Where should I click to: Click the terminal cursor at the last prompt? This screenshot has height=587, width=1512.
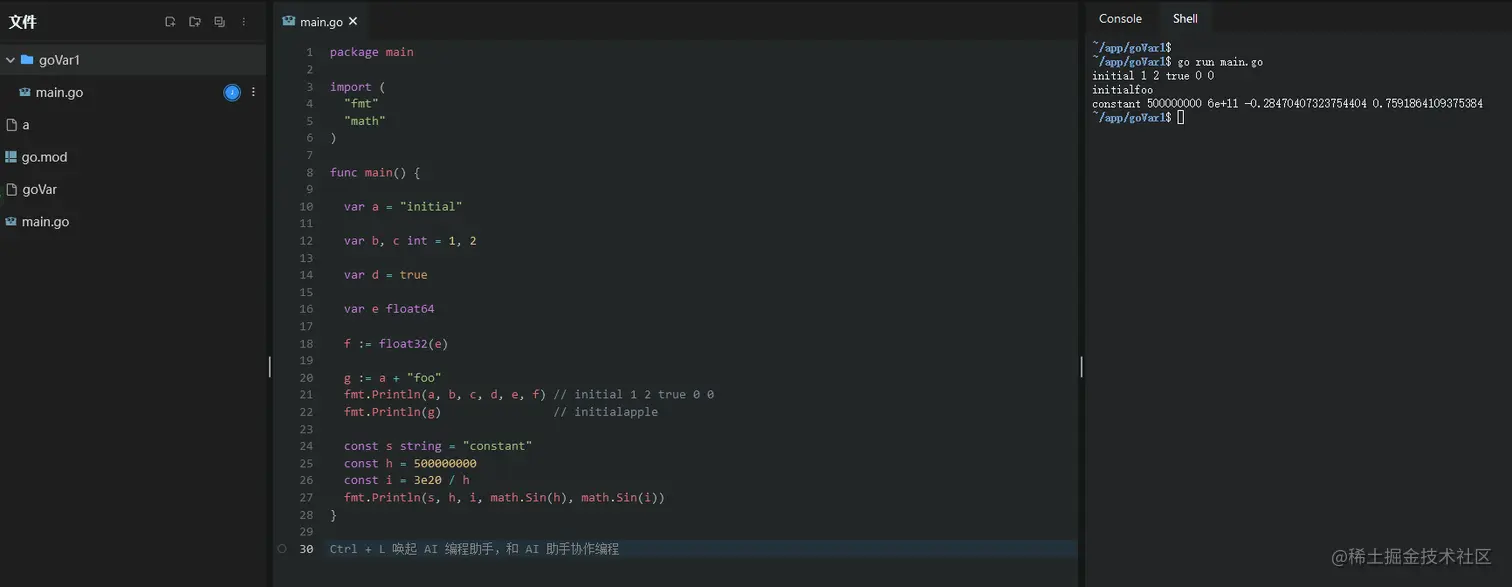(x=1181, y=118)
